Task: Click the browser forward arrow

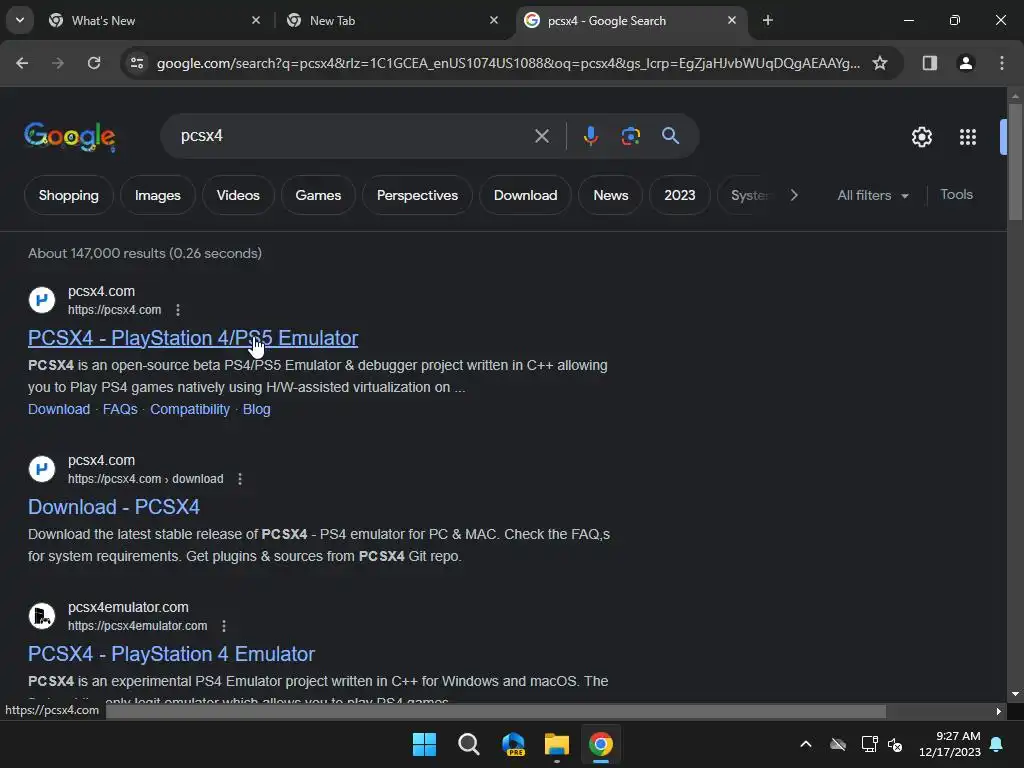Action: [58, 63]
